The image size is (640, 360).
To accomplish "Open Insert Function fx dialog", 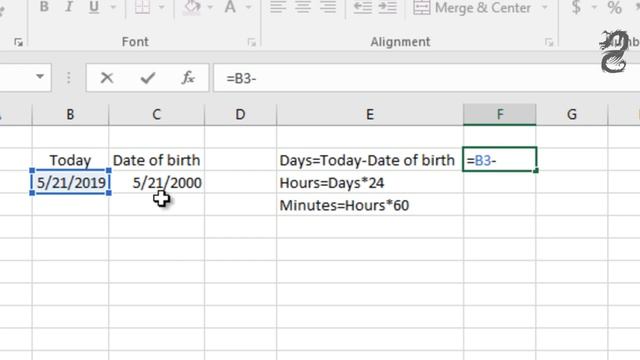I will point(188,78).
